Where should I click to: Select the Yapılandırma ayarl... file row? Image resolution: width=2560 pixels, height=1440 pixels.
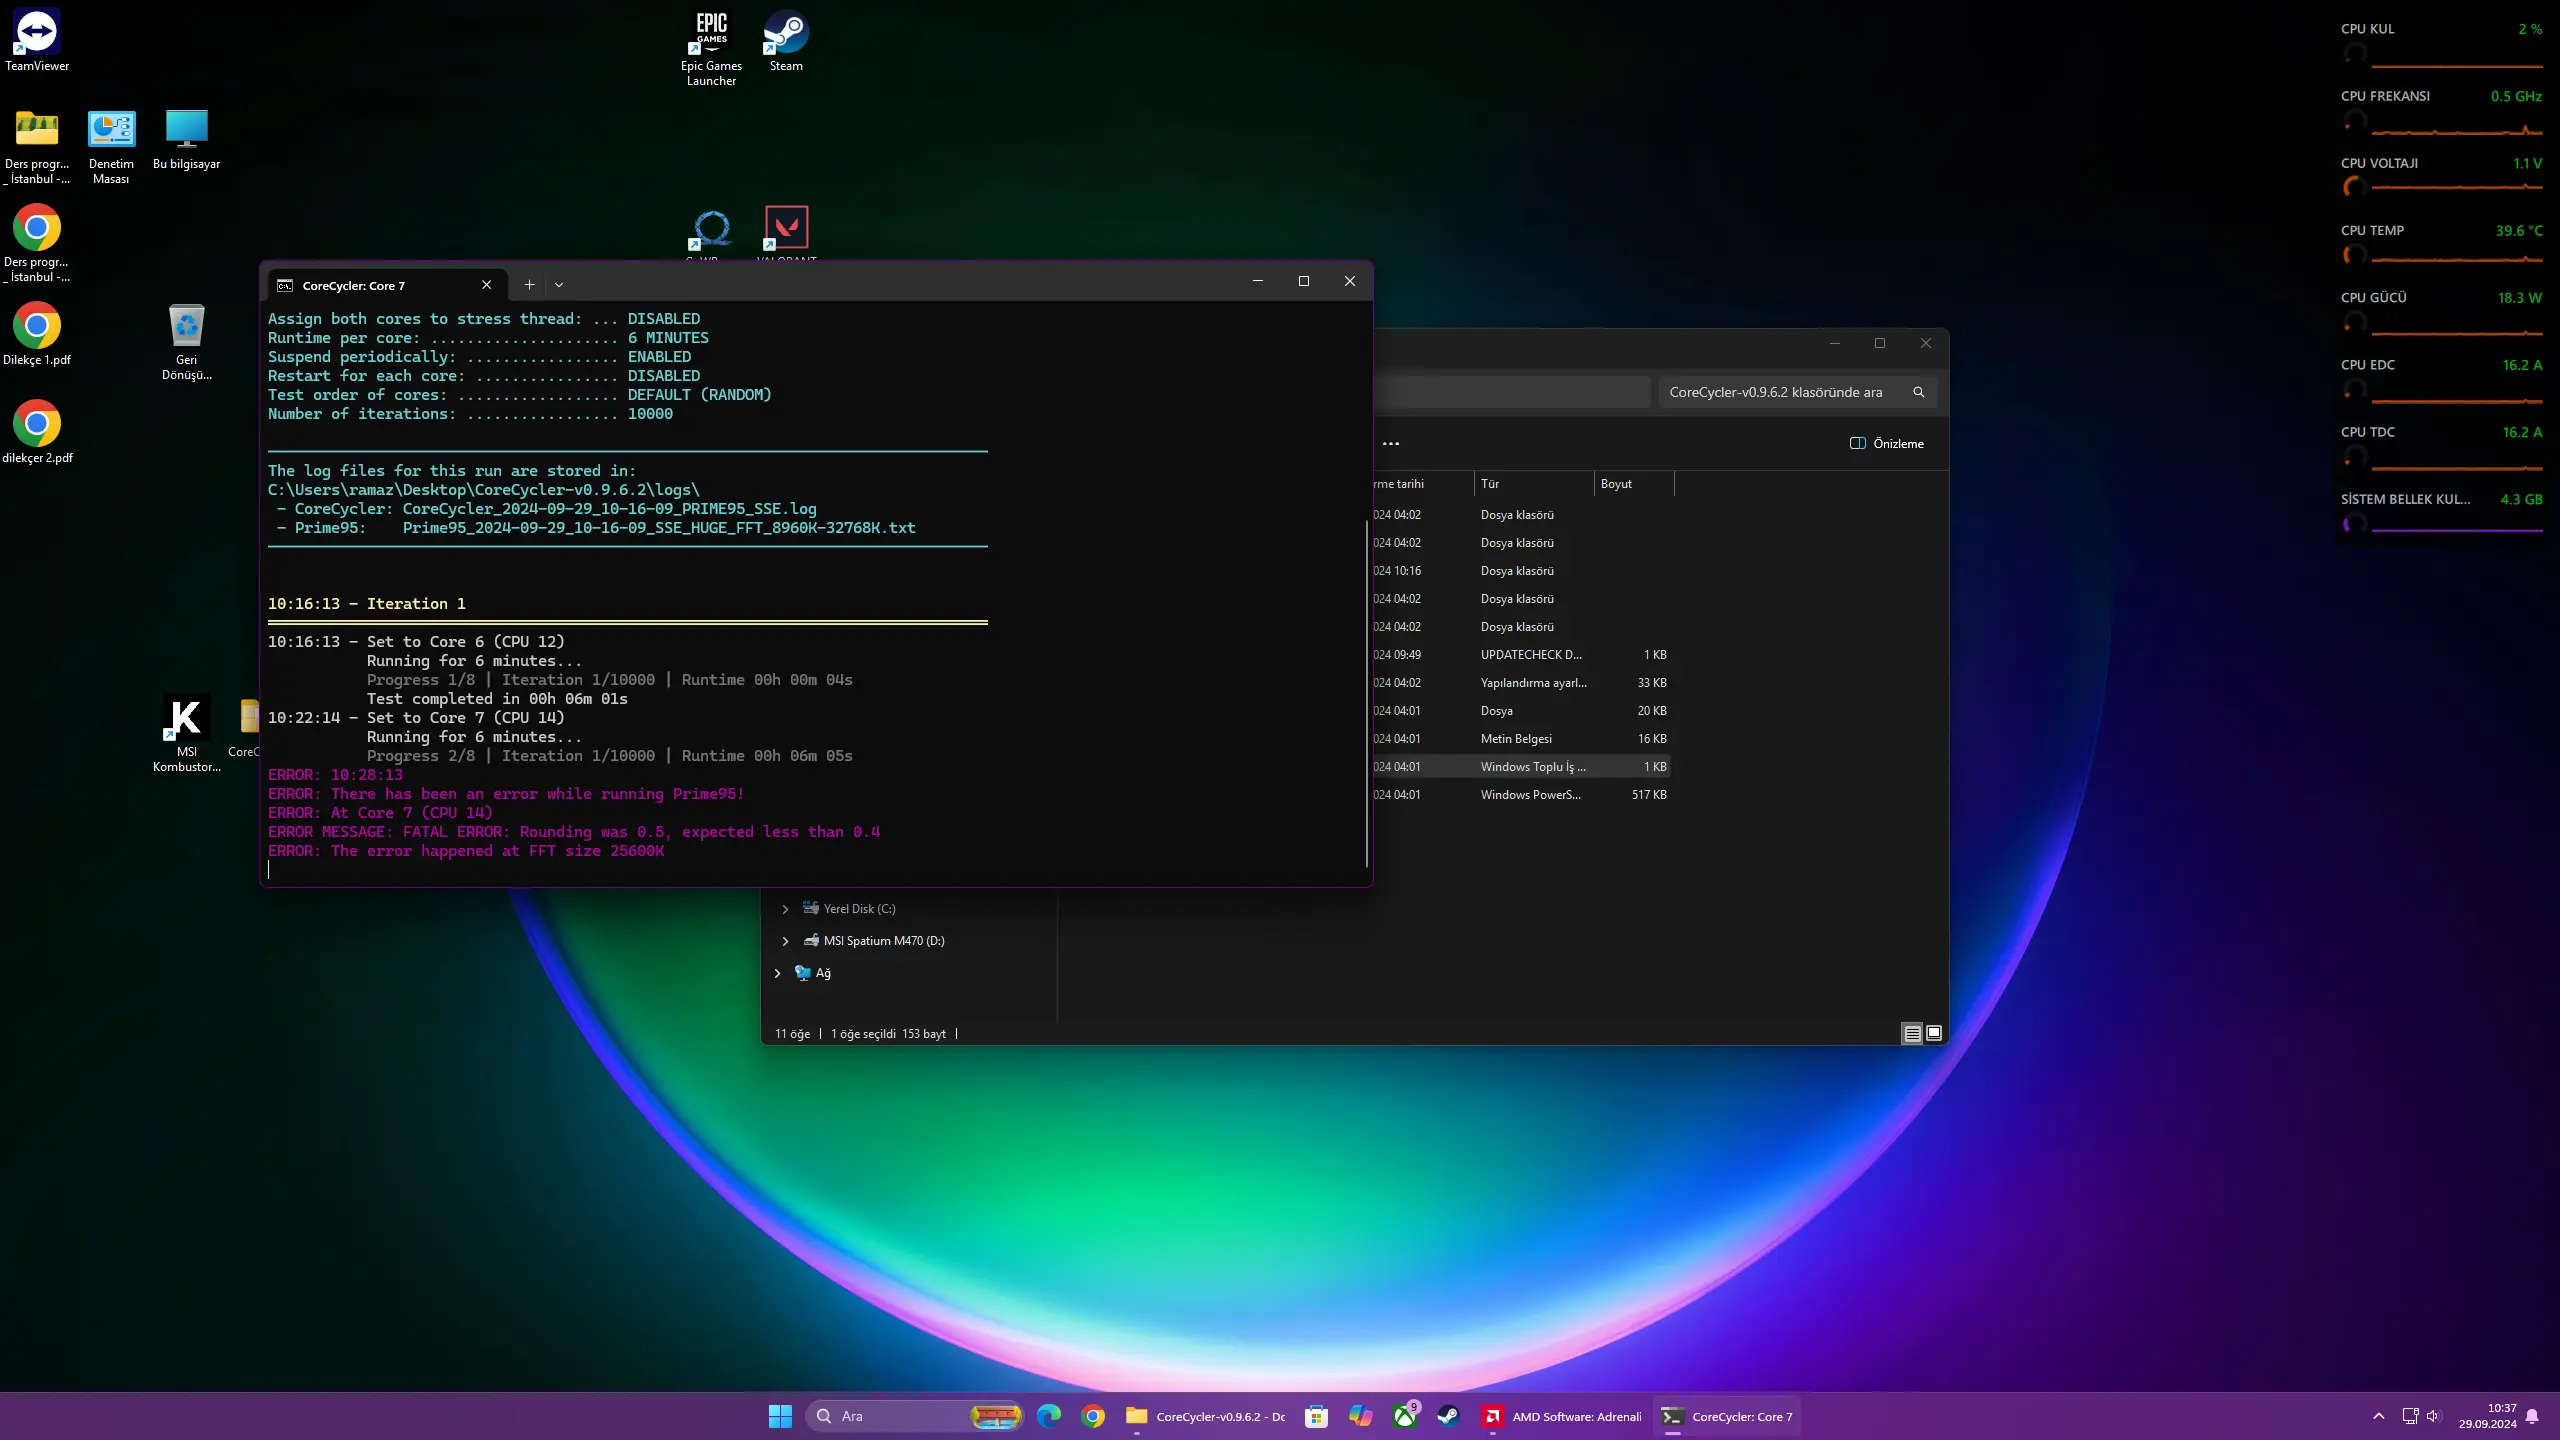point(1520,683)
